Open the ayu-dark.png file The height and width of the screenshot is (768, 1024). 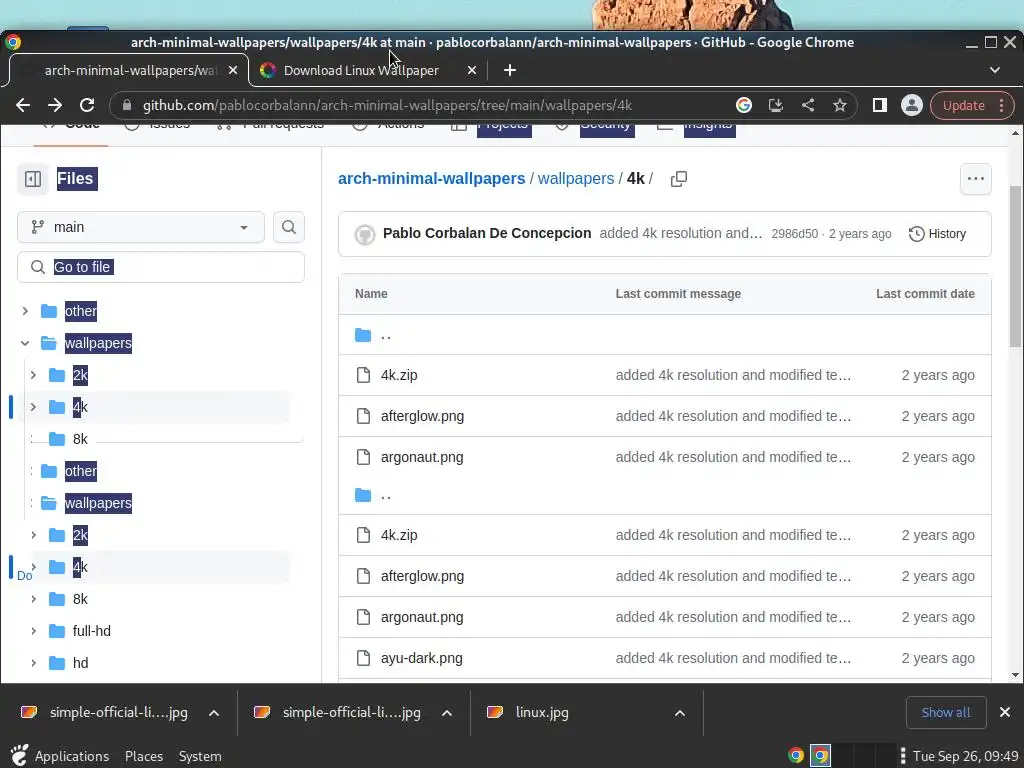pyautogui.click(x=422, y=658)
